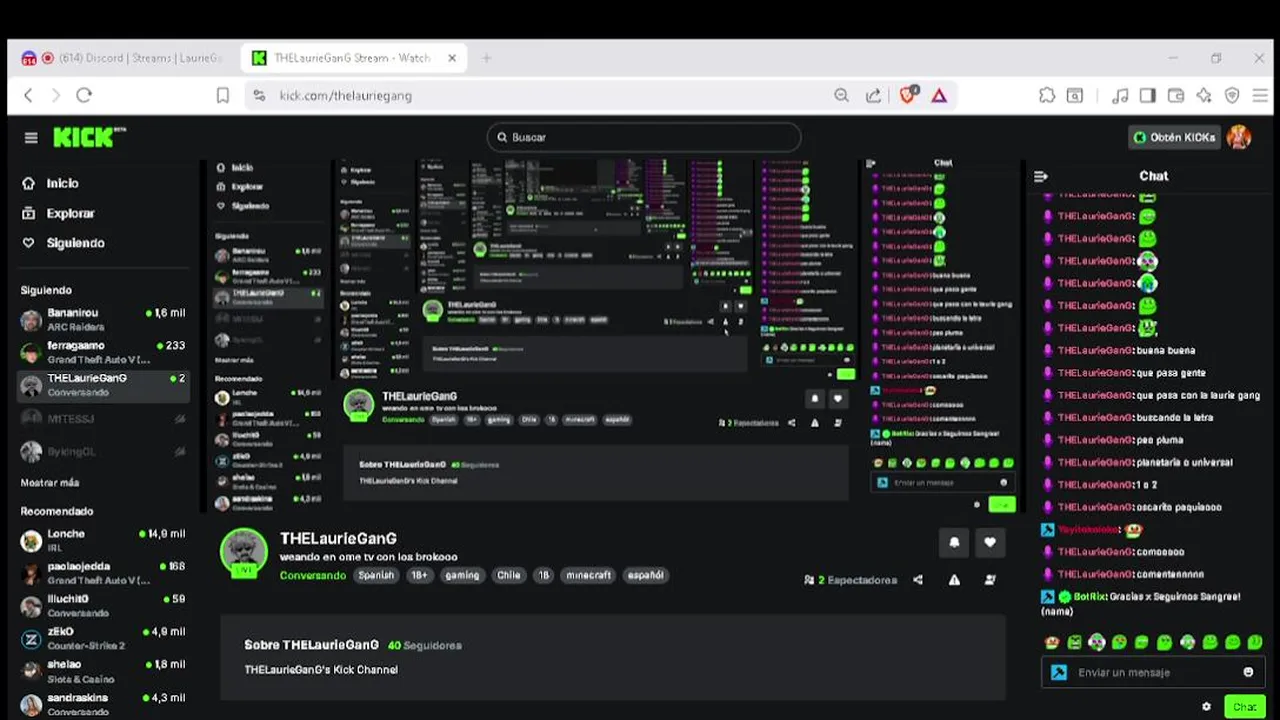Focus the Buscar search field
The height and width of the screenshot is (720, 1280).
644,137
